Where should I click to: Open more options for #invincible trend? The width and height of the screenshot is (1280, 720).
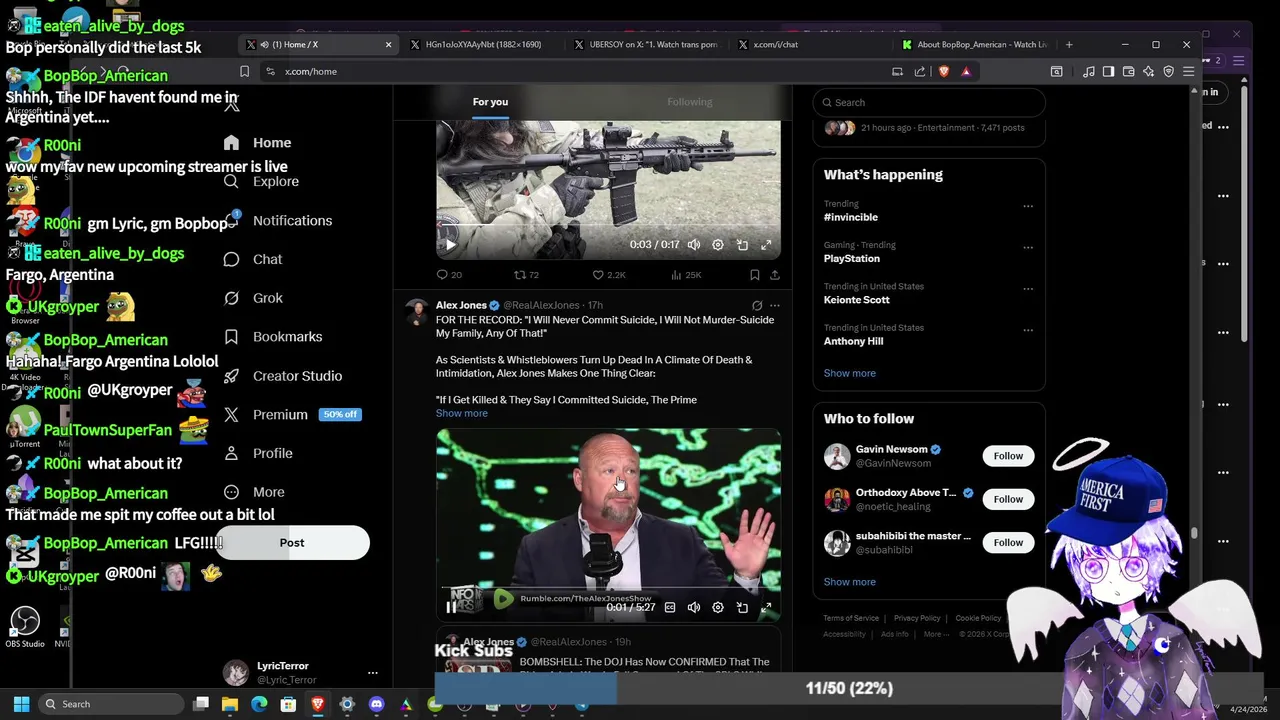click(1028, 207)
